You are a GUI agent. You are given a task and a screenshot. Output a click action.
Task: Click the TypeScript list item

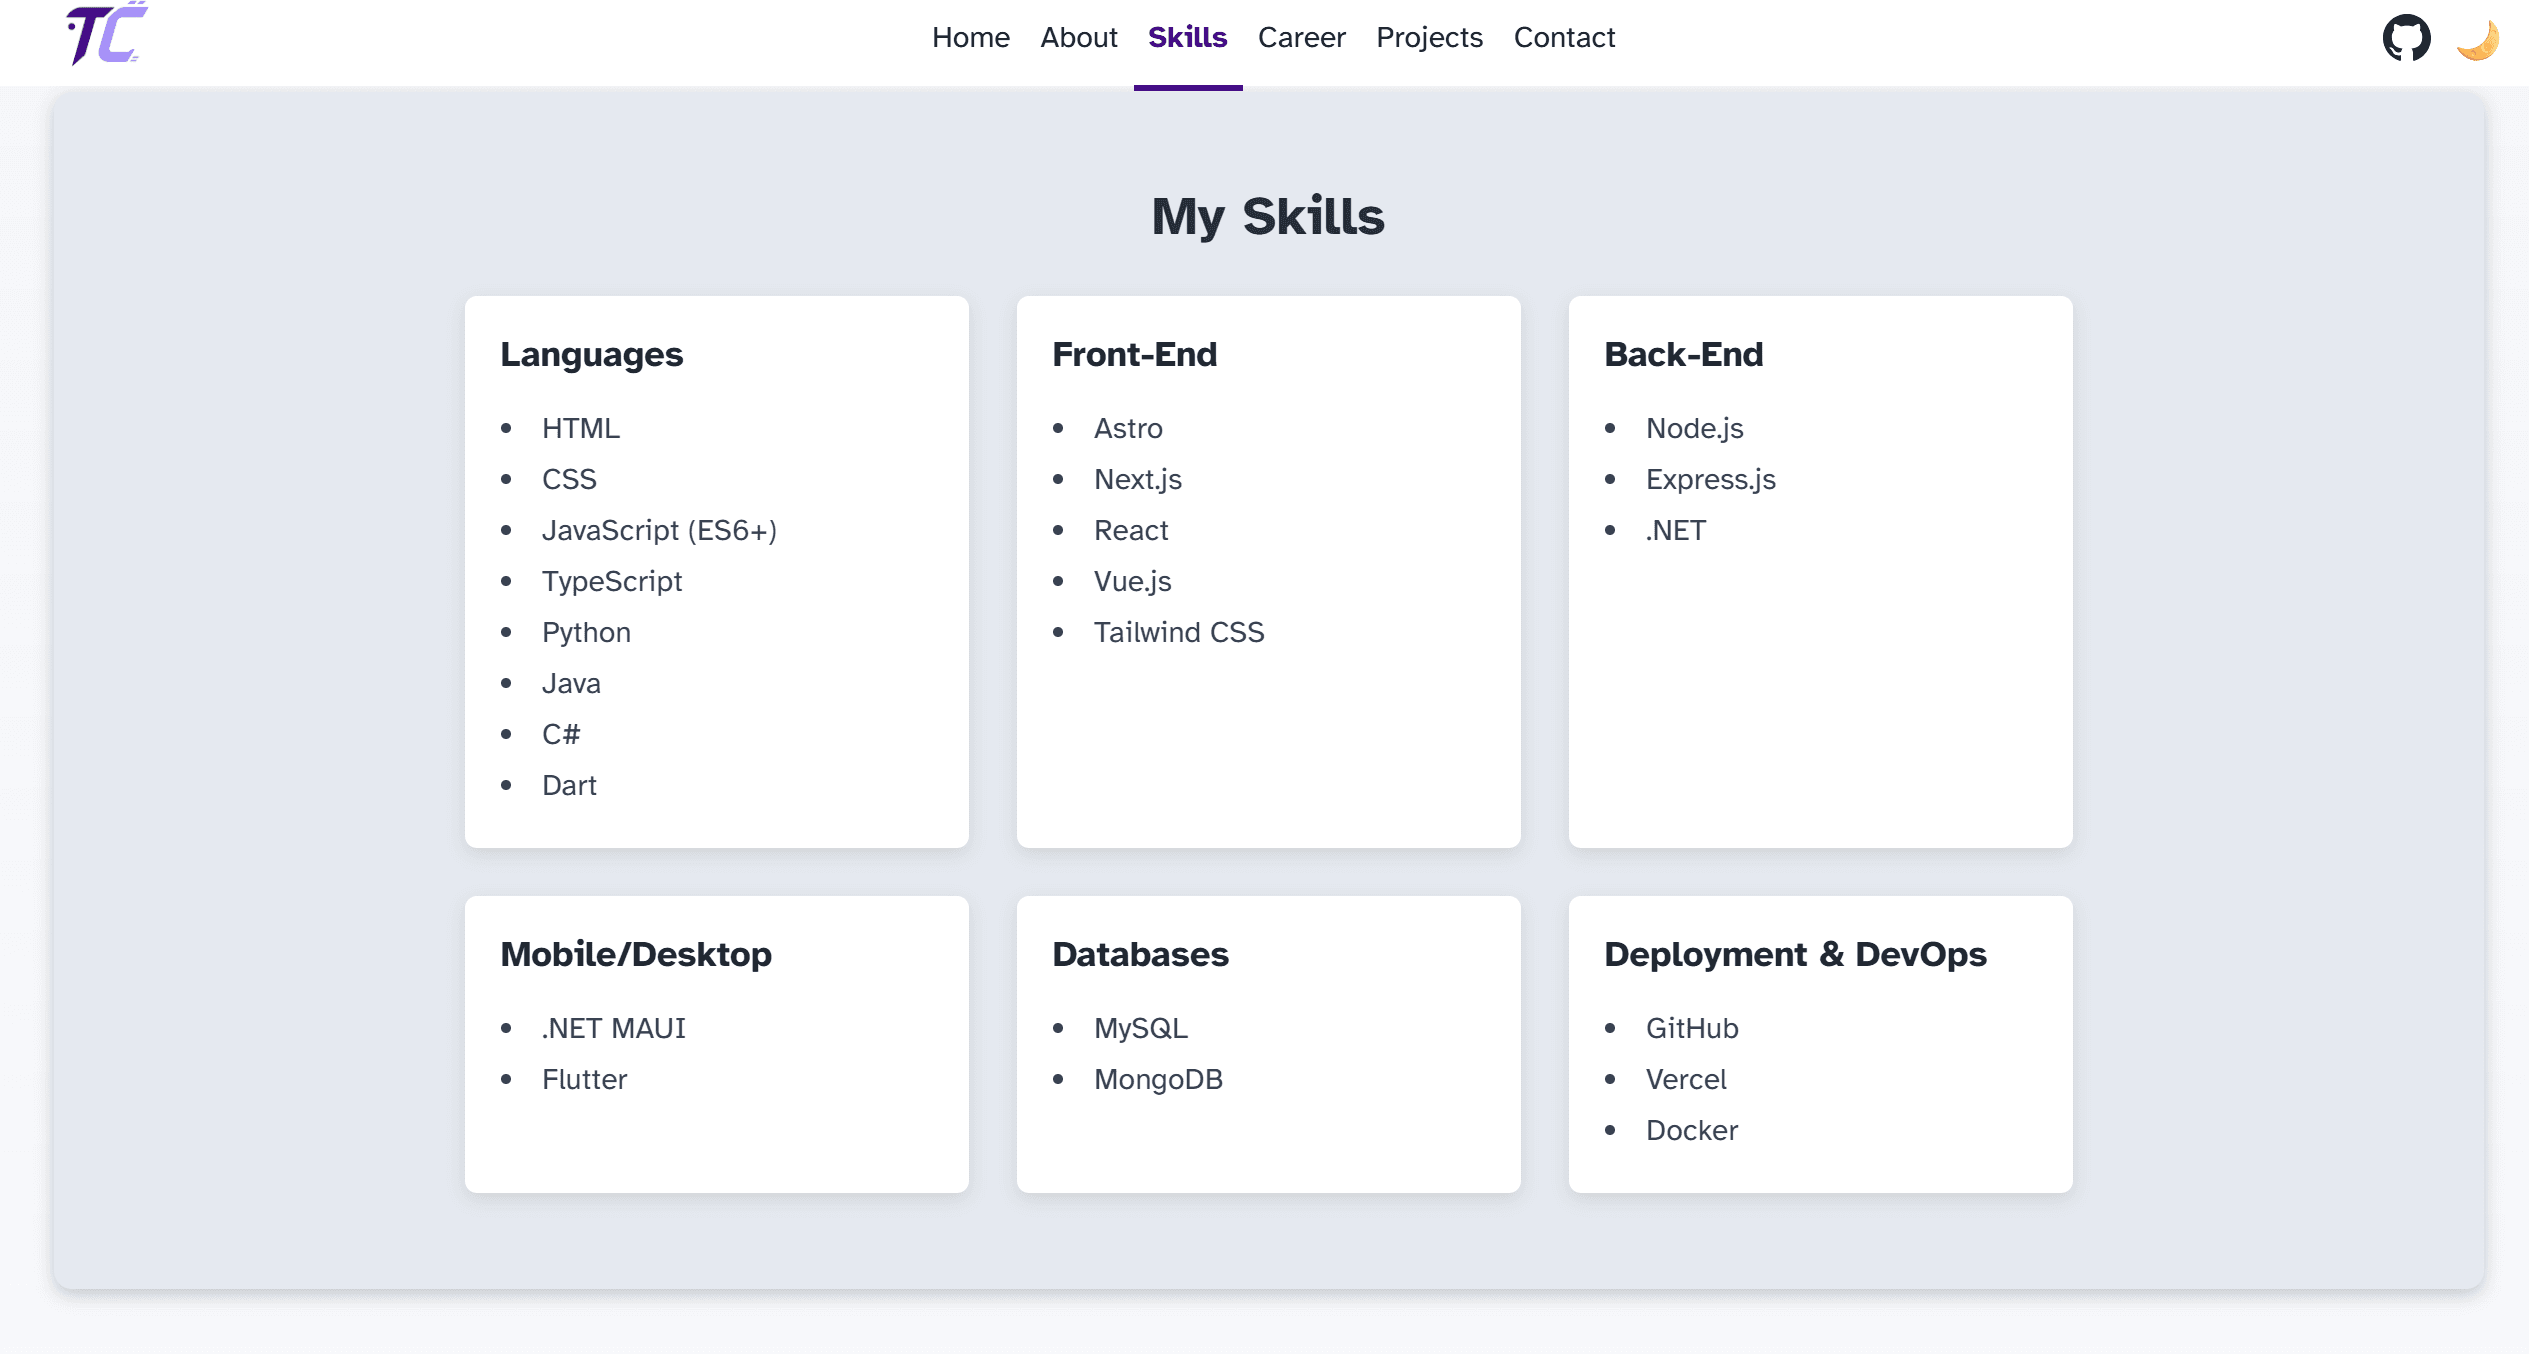[611, 581]
